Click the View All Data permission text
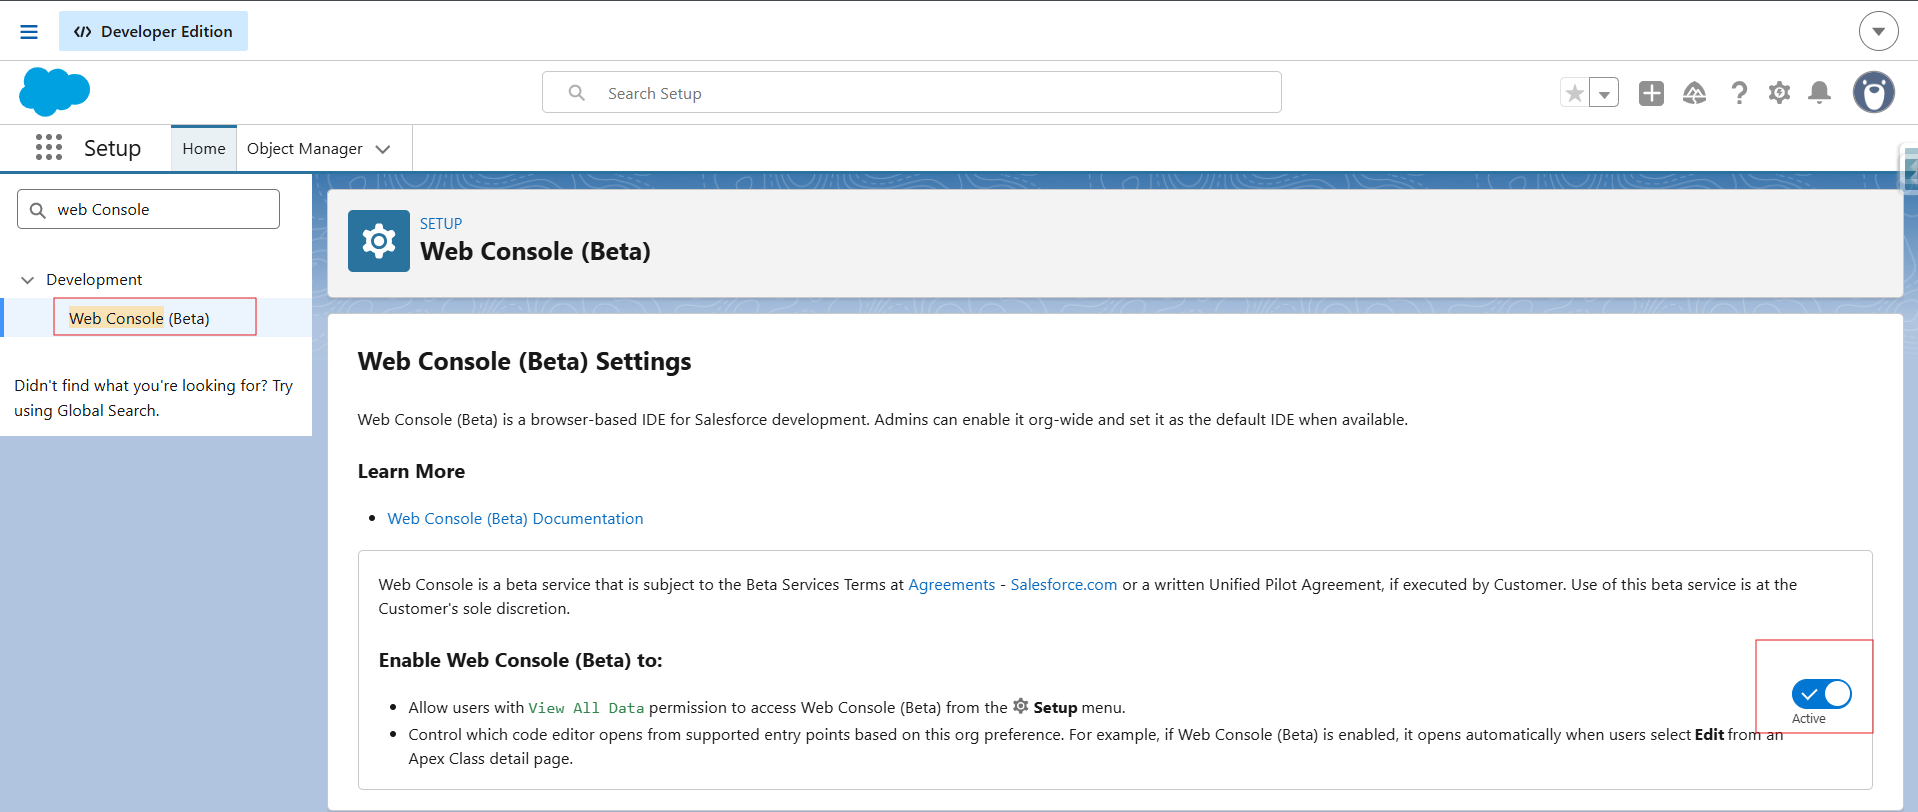This screenshot has height=812, width=1918. click(x=586, y=708)
